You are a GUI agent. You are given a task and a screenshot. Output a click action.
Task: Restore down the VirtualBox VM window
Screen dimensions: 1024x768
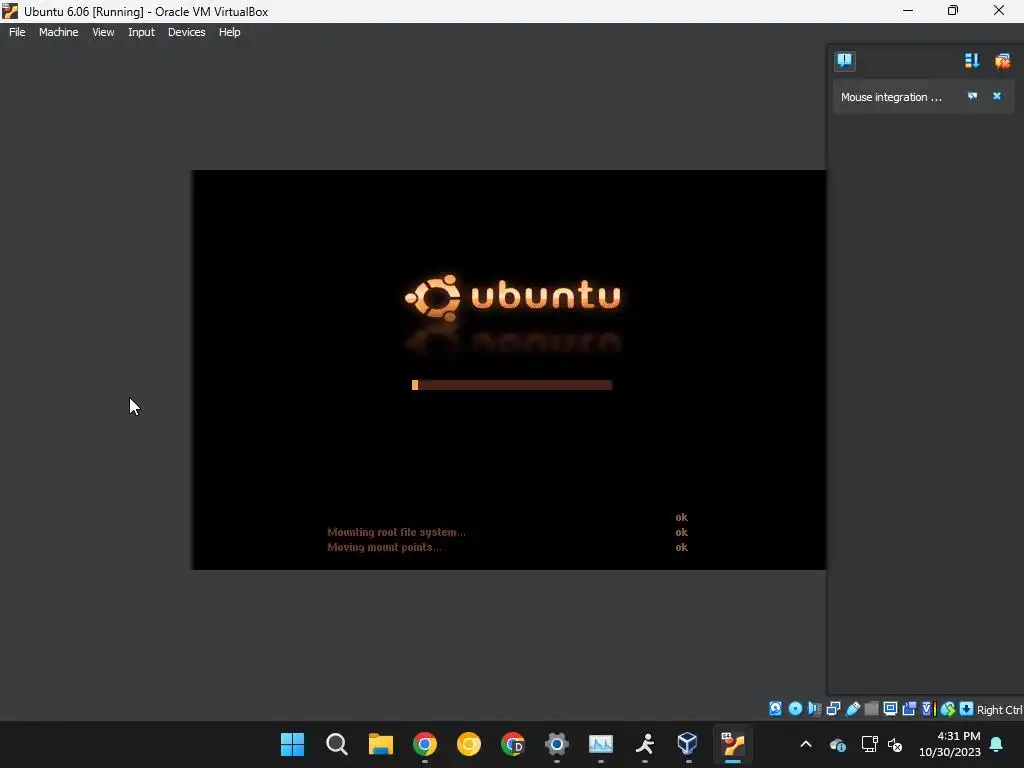coord(953,10)
